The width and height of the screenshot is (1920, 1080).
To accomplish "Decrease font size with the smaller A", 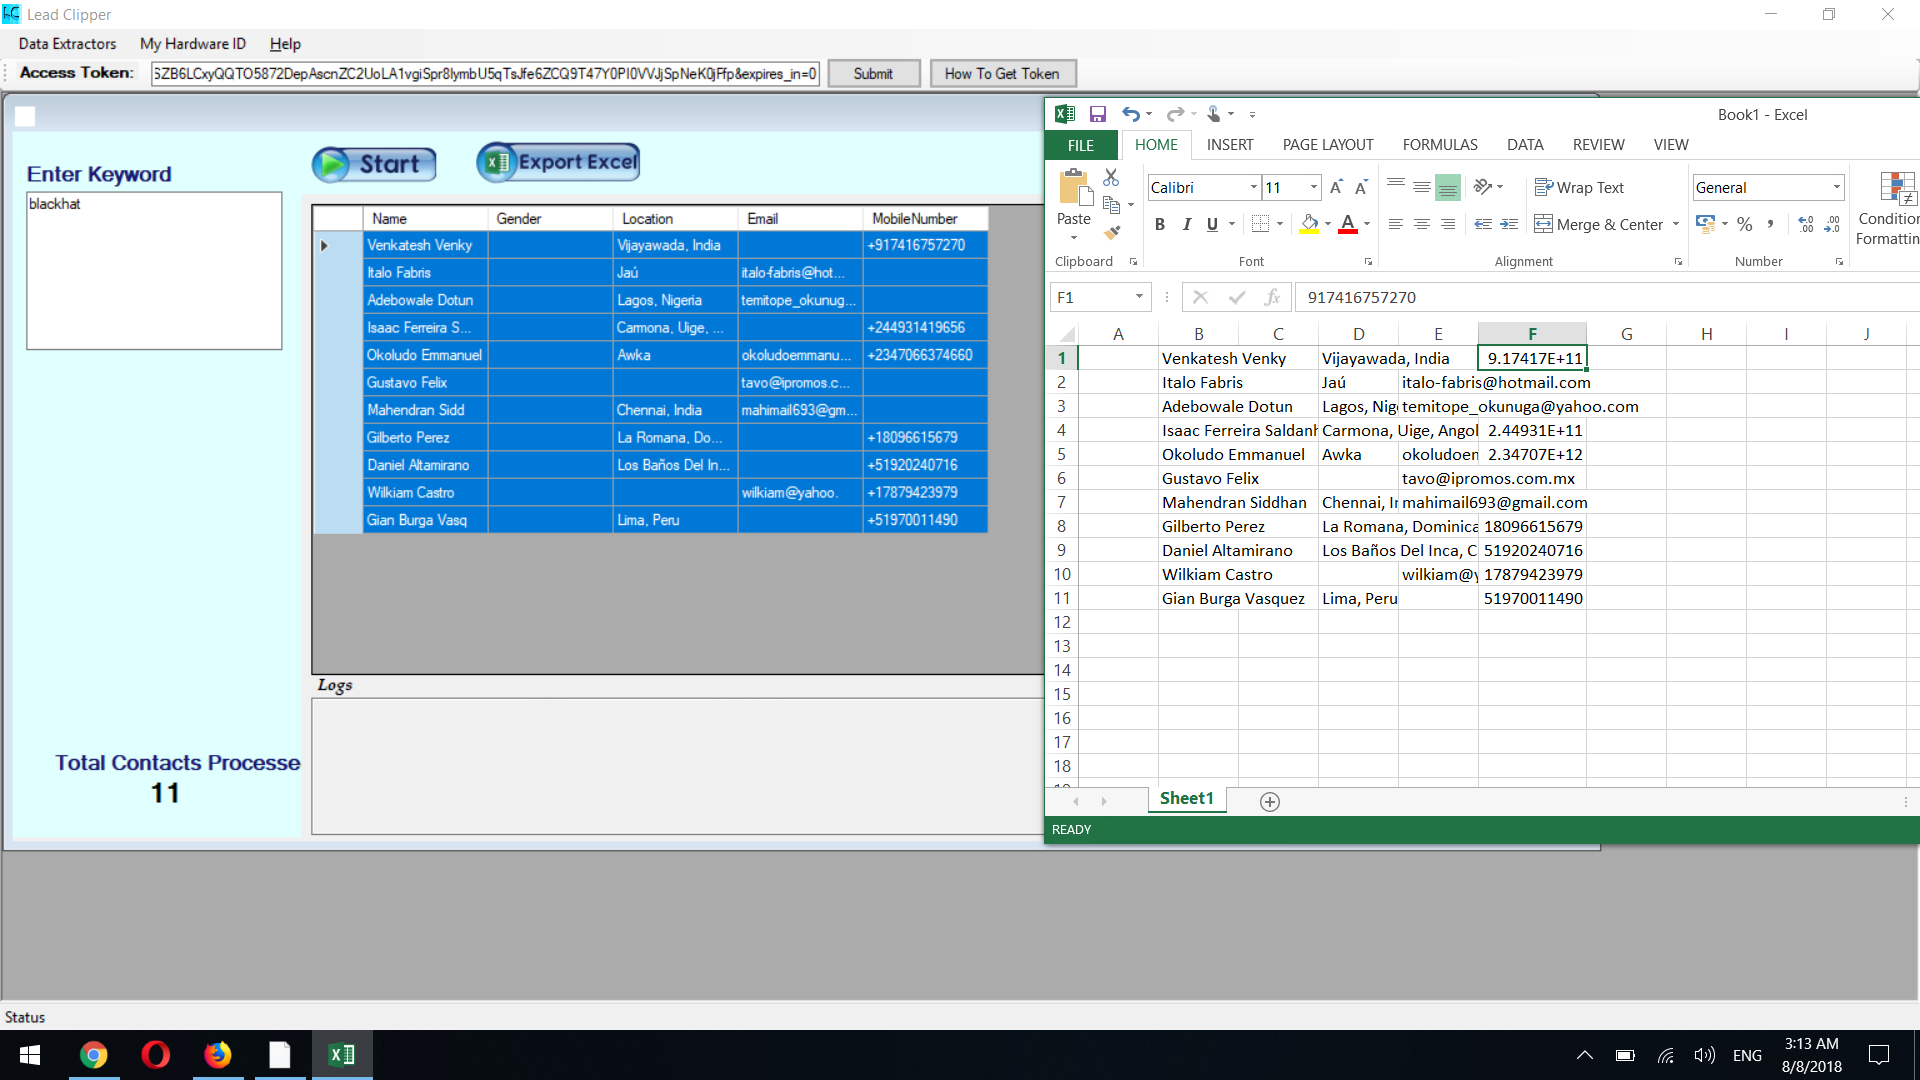I will click(1361, 187).
